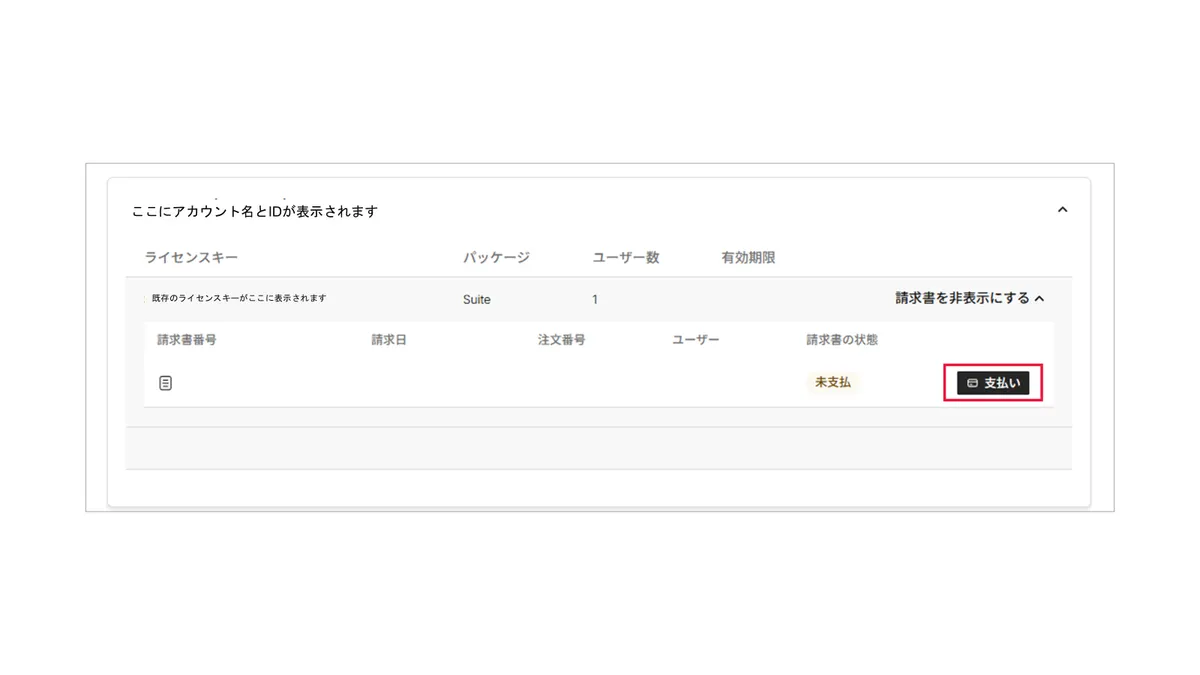The image size is (1200, 675).
Task: Click the chevron beside 請求書を非表示にする
Action: (1040, 299)
